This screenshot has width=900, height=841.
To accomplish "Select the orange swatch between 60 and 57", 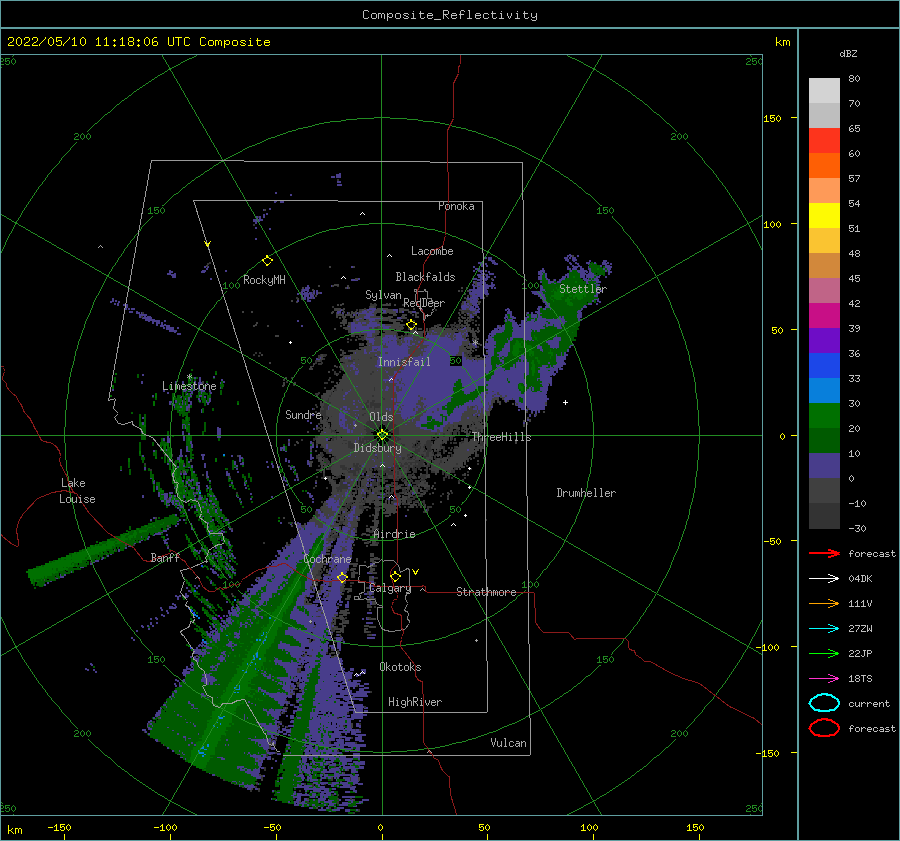I will (824, 166).
